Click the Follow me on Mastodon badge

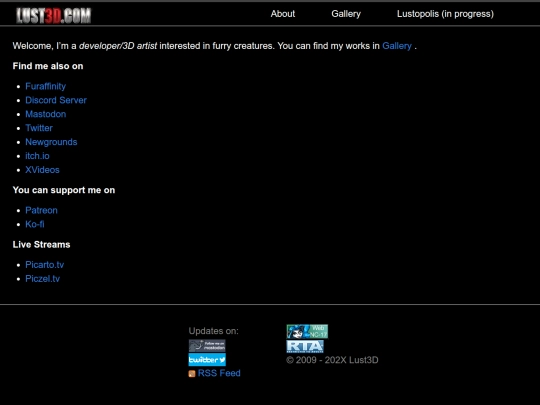click(207, 345)
